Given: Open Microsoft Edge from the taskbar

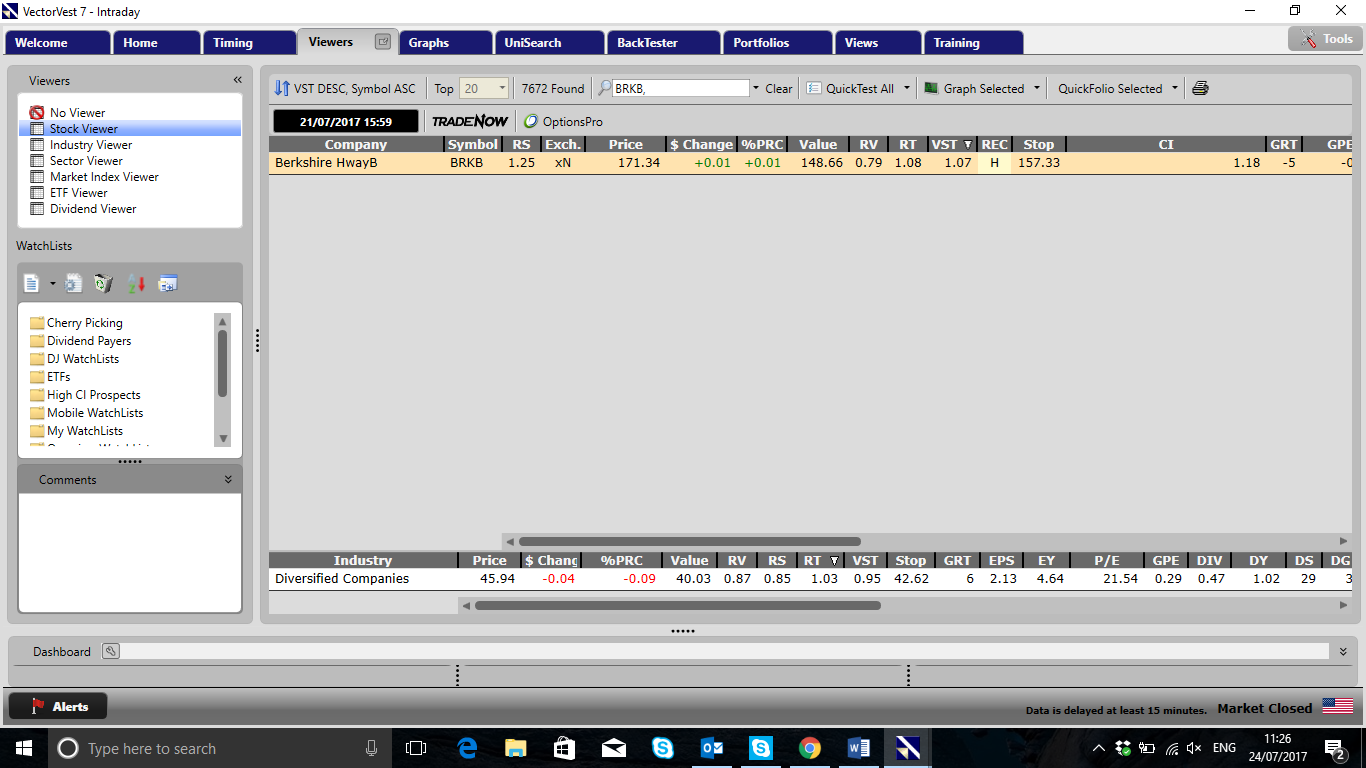Looking at the screenshot, I should tap(467, 748).
